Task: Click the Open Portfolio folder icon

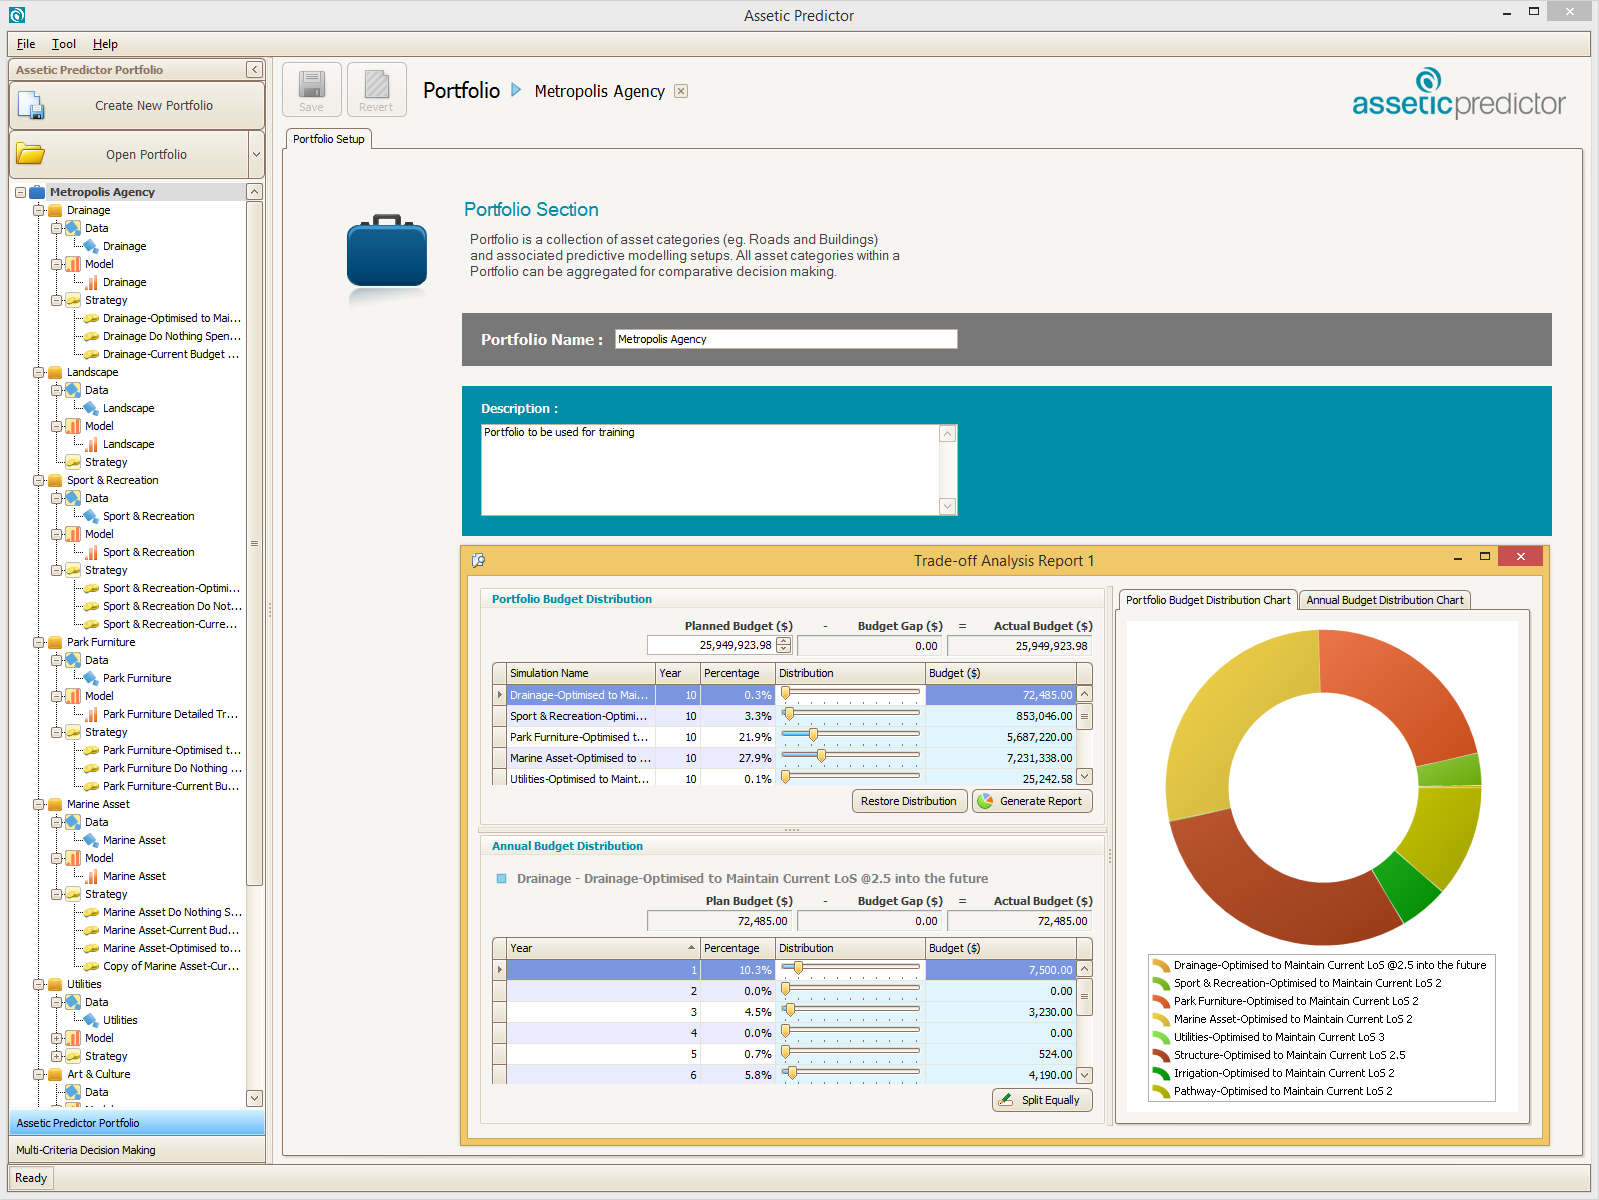Action: click(x=31, y=154)
